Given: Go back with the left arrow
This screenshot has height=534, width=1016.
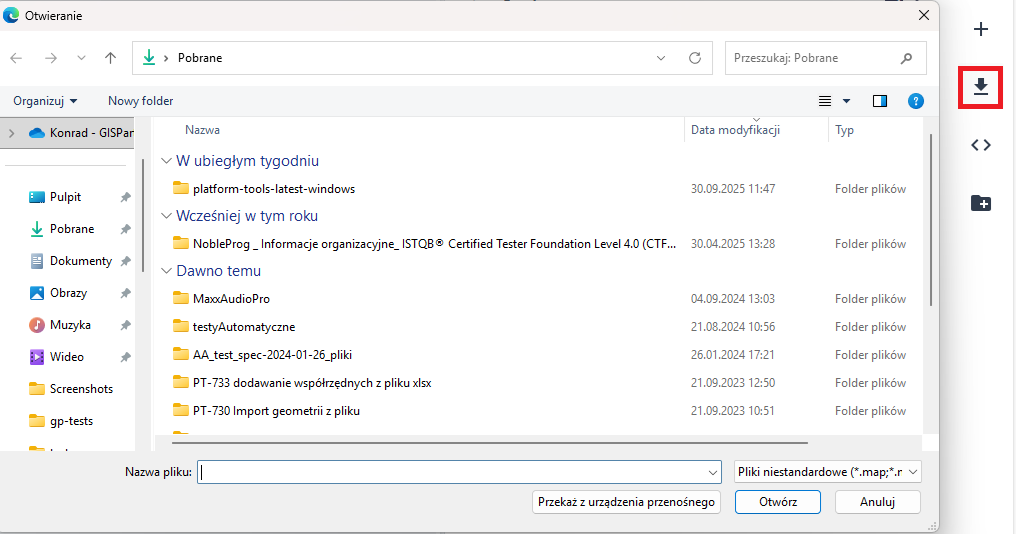Looking at the screenshot, I should (16, 58).
